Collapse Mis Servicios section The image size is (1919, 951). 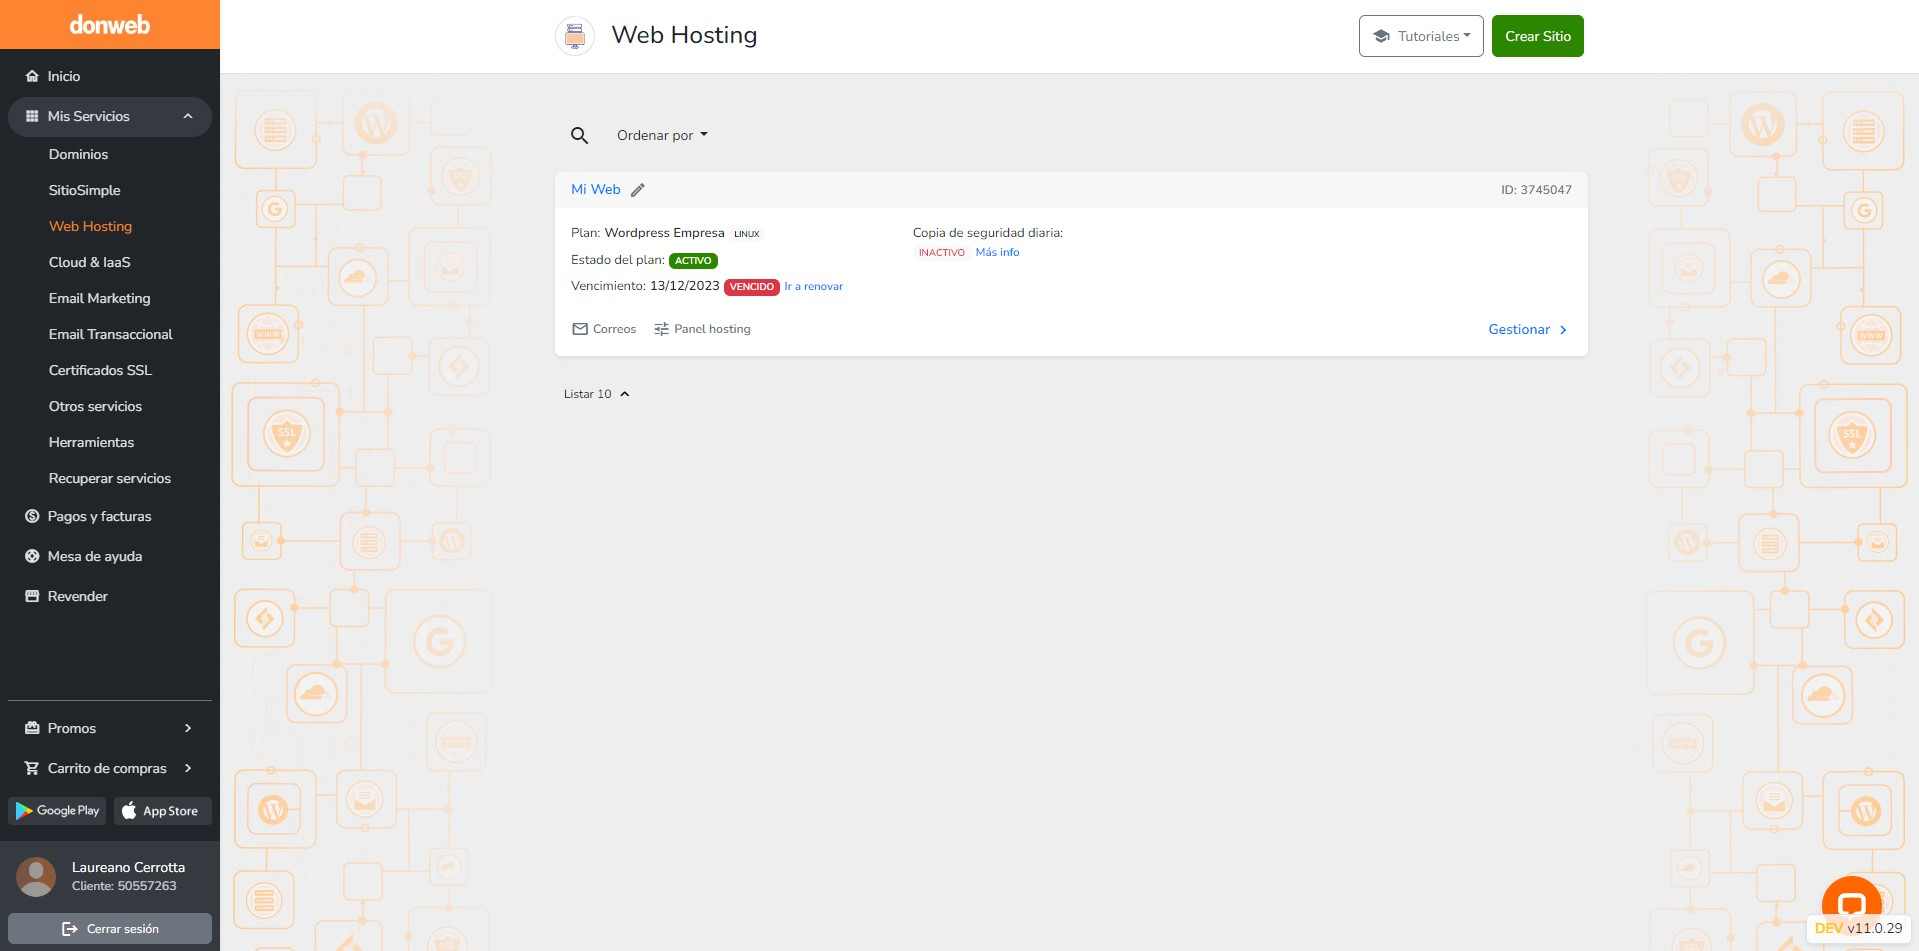pyautogui.click(x=110, y=116)
